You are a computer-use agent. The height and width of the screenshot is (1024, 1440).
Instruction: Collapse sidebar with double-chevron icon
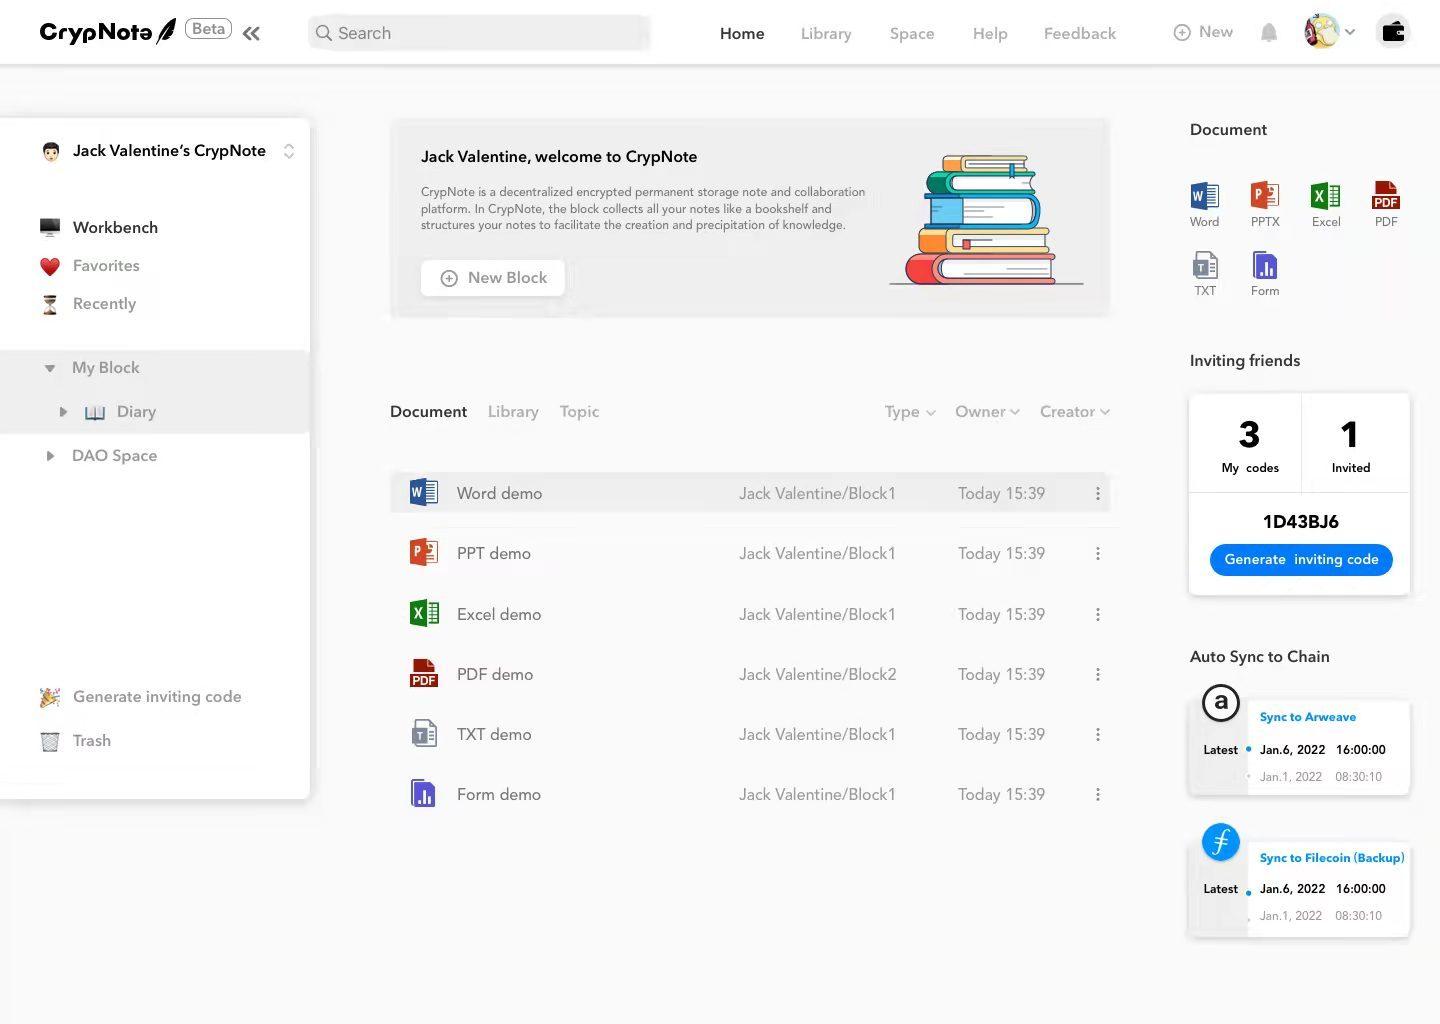tap(251, 33)
